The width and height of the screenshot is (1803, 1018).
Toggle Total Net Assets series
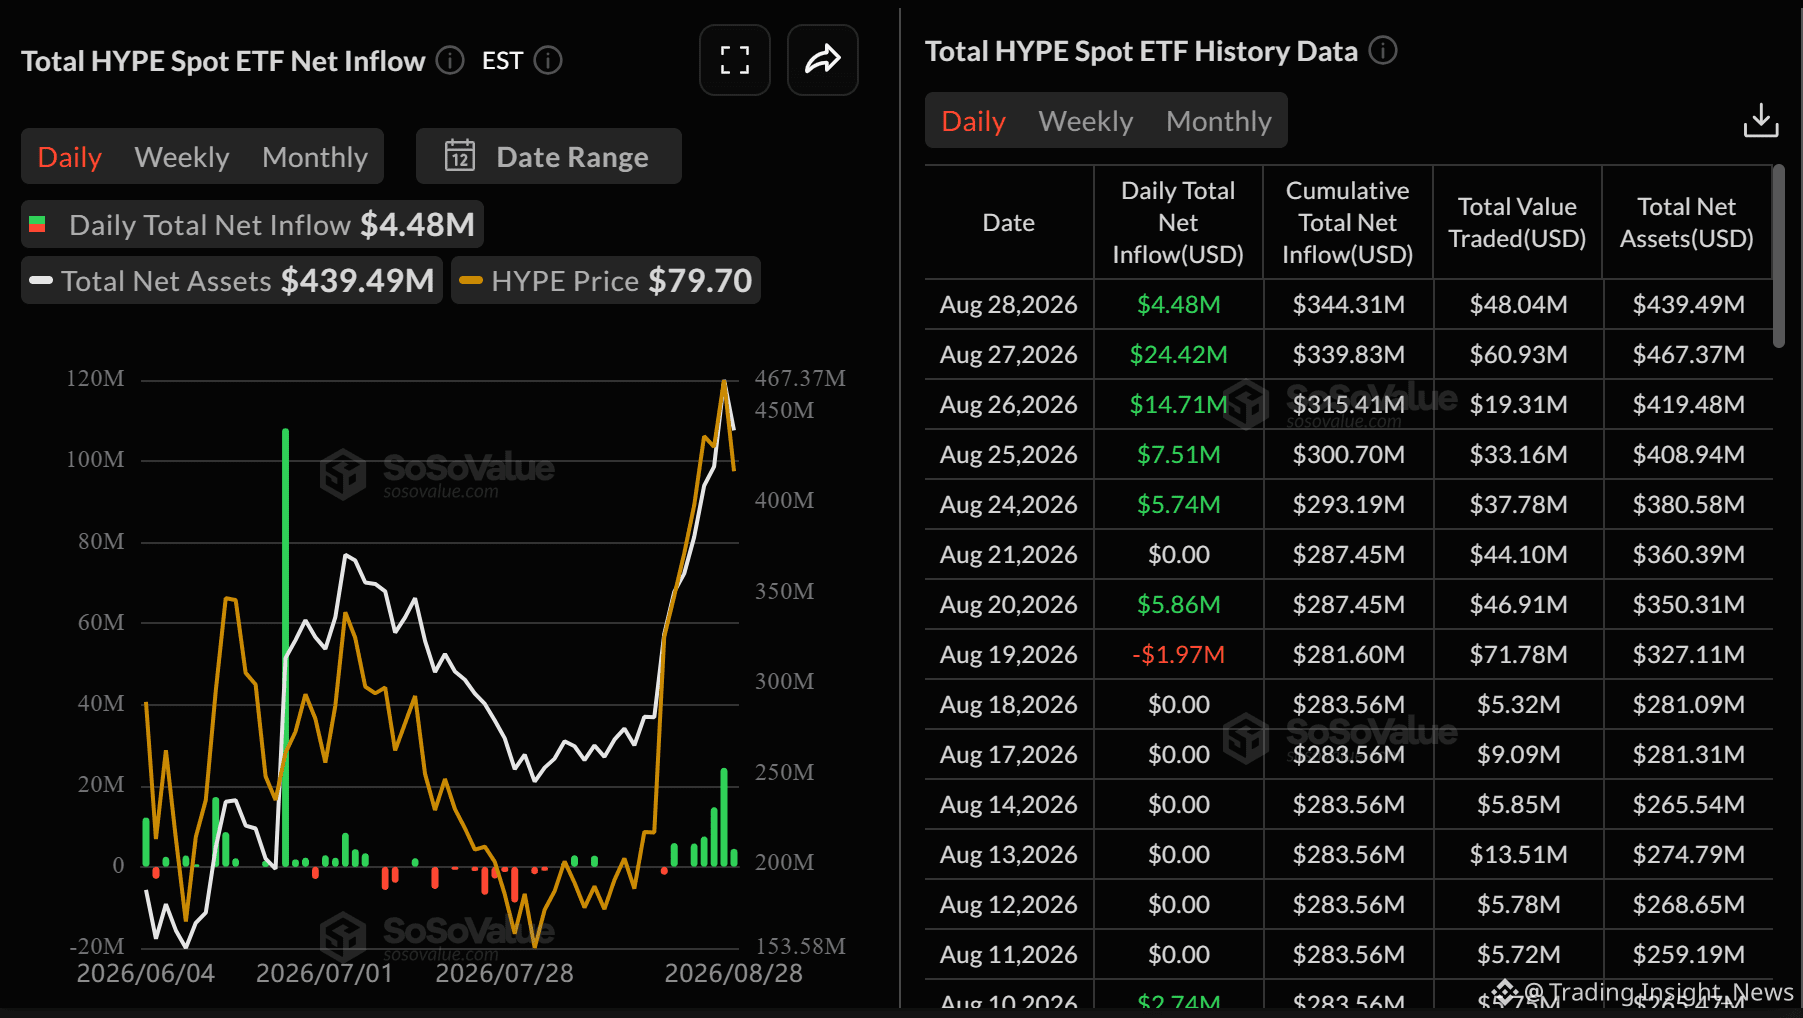(232, 280)
